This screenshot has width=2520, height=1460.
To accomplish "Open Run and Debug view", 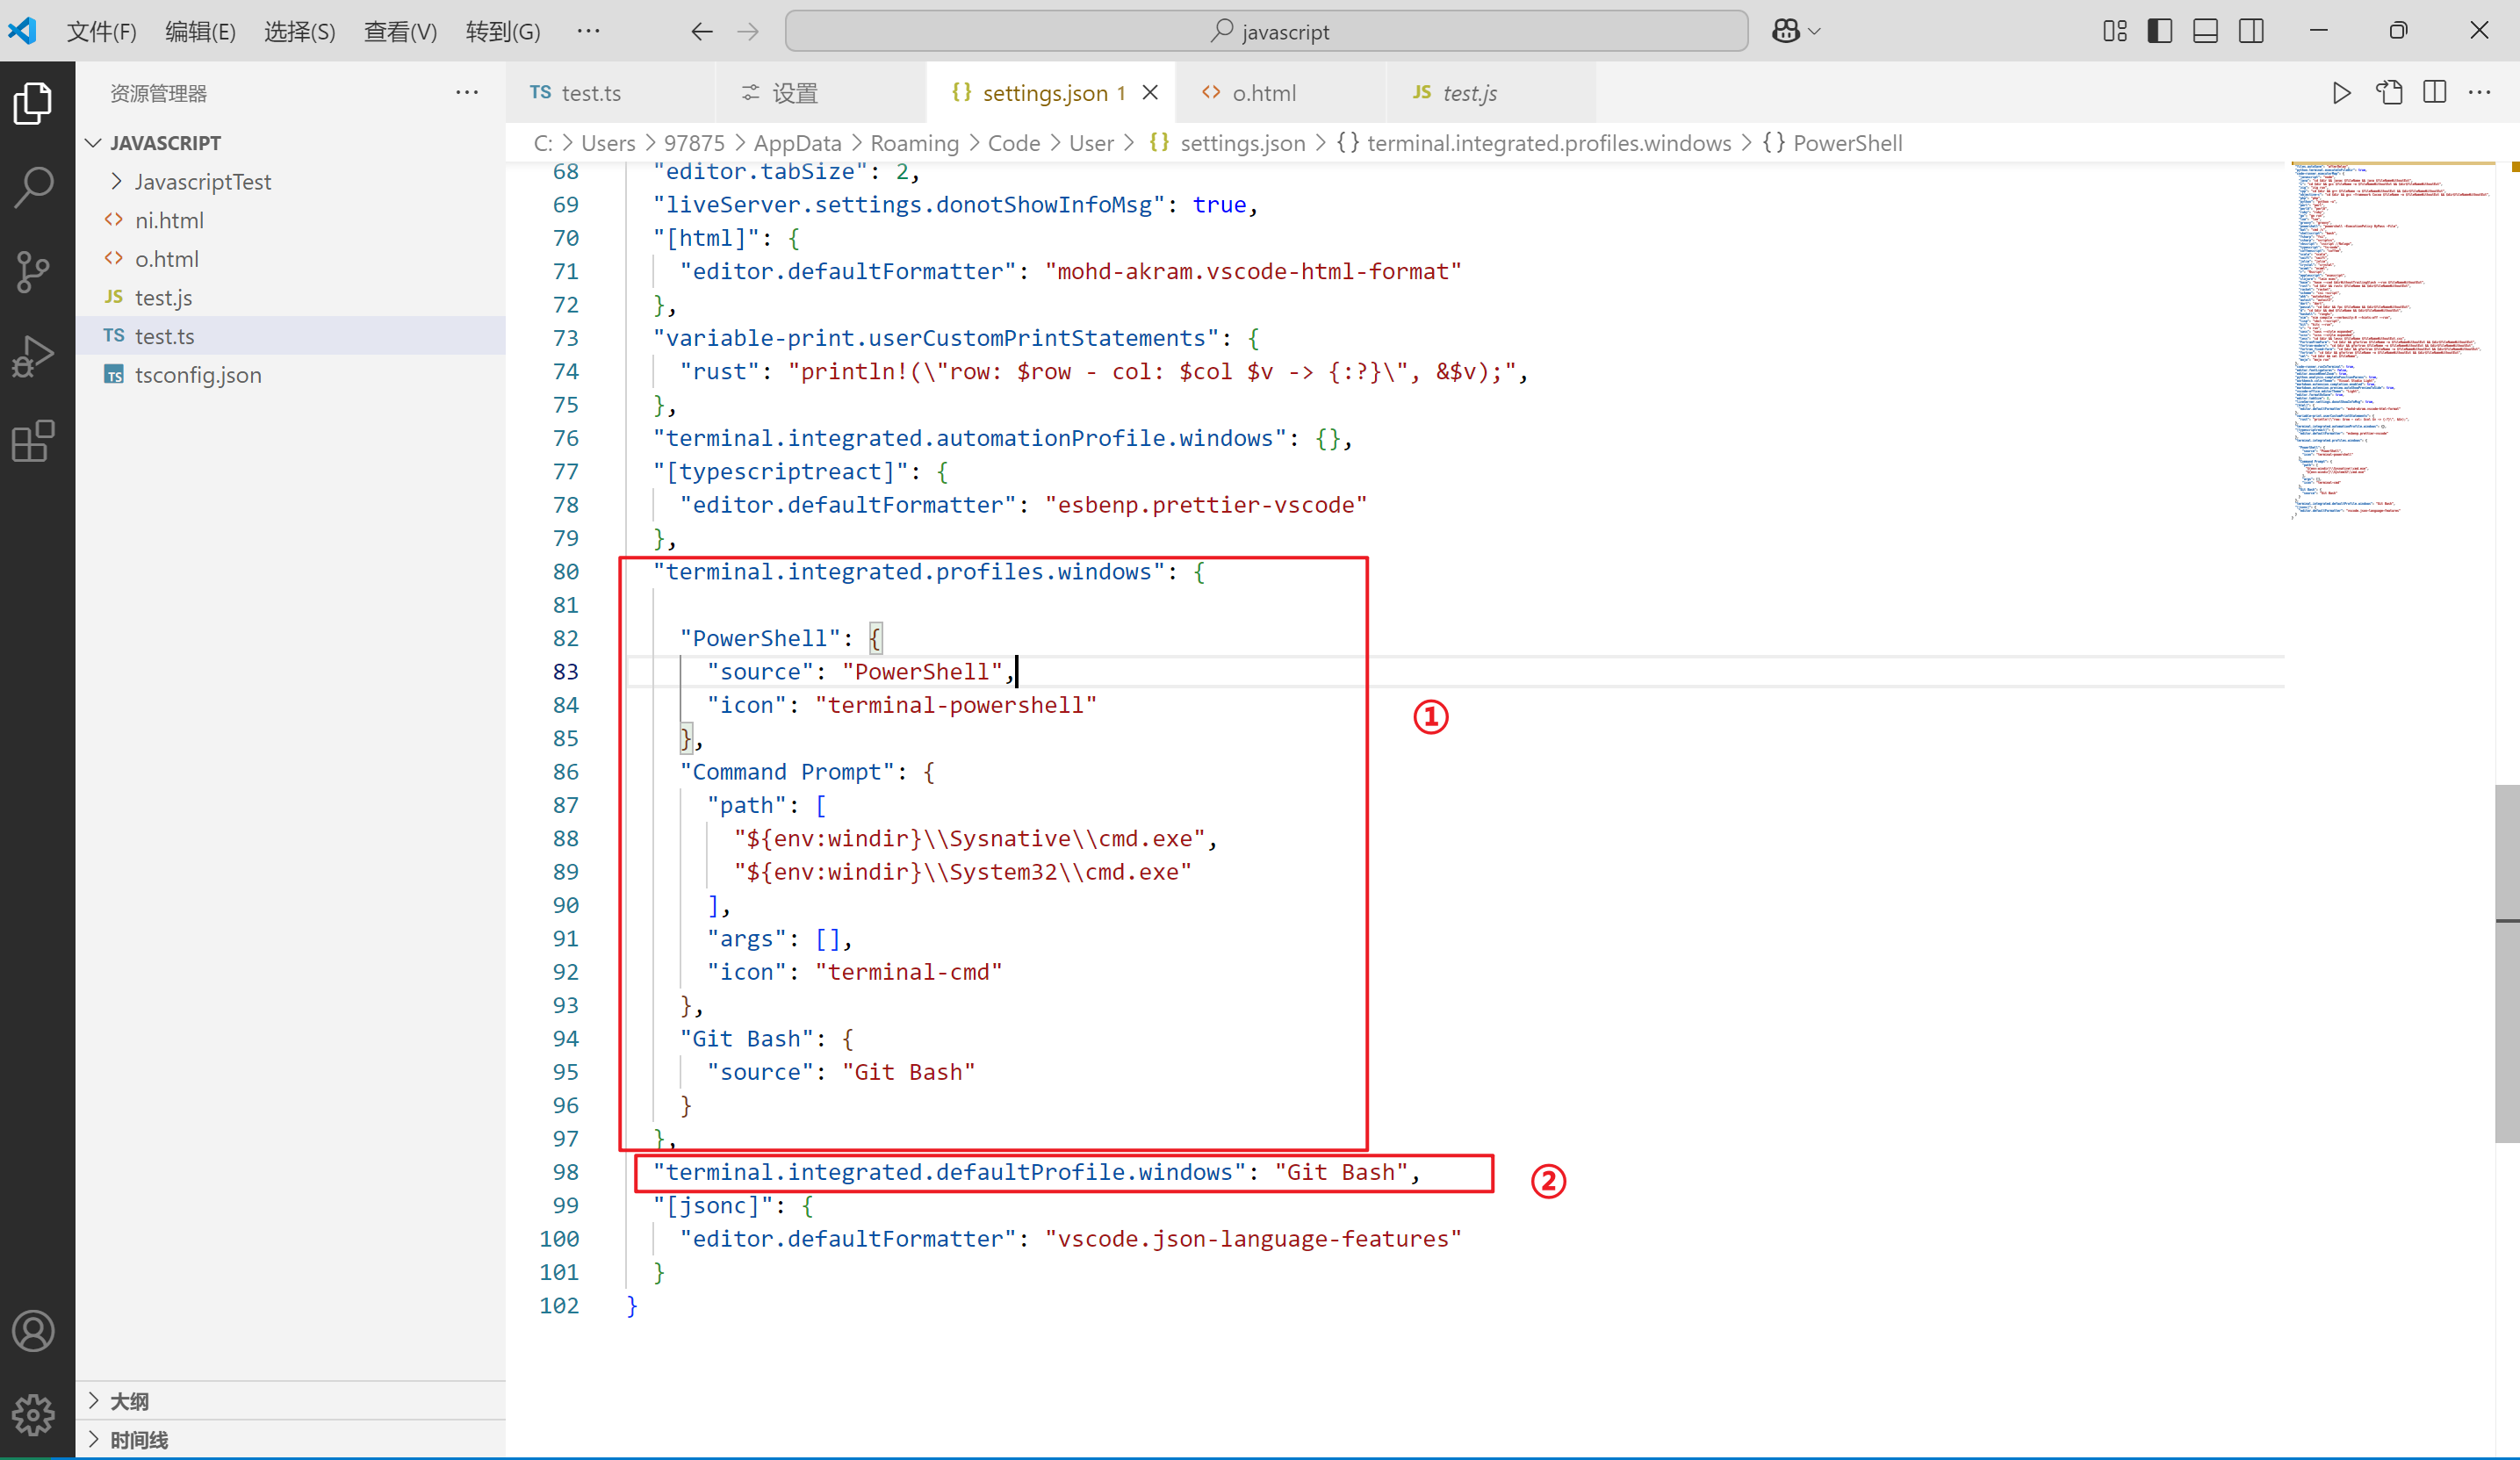I will [x=34, y=356].
